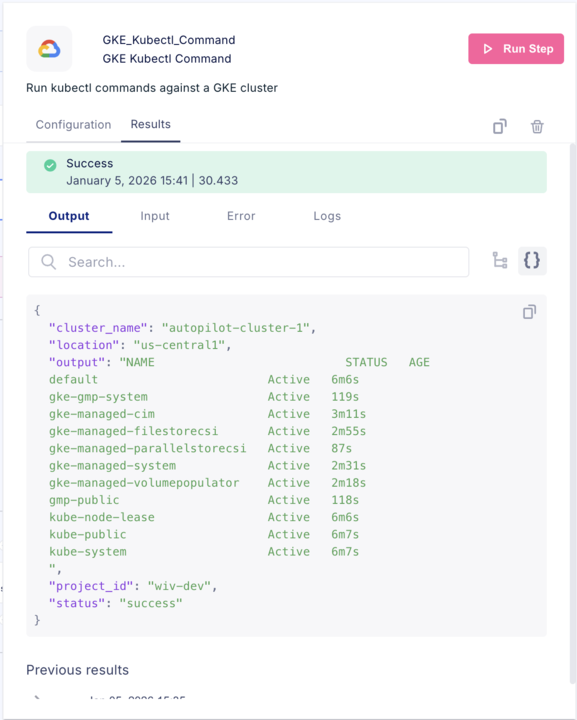Screen dimensions: 577x720
Task: Click the January 5, 2026 15:41 timestamp
Action: 127,180
